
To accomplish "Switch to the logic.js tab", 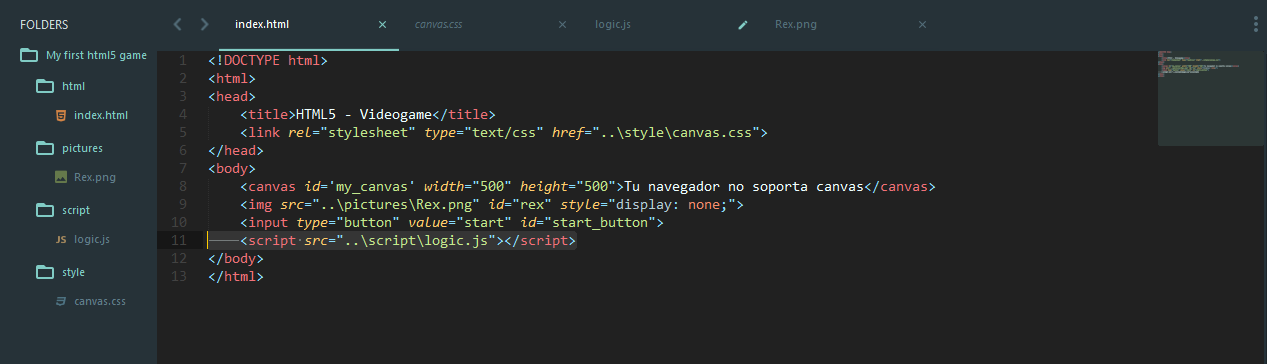I will pyautogui.click(x=669, y=25).
